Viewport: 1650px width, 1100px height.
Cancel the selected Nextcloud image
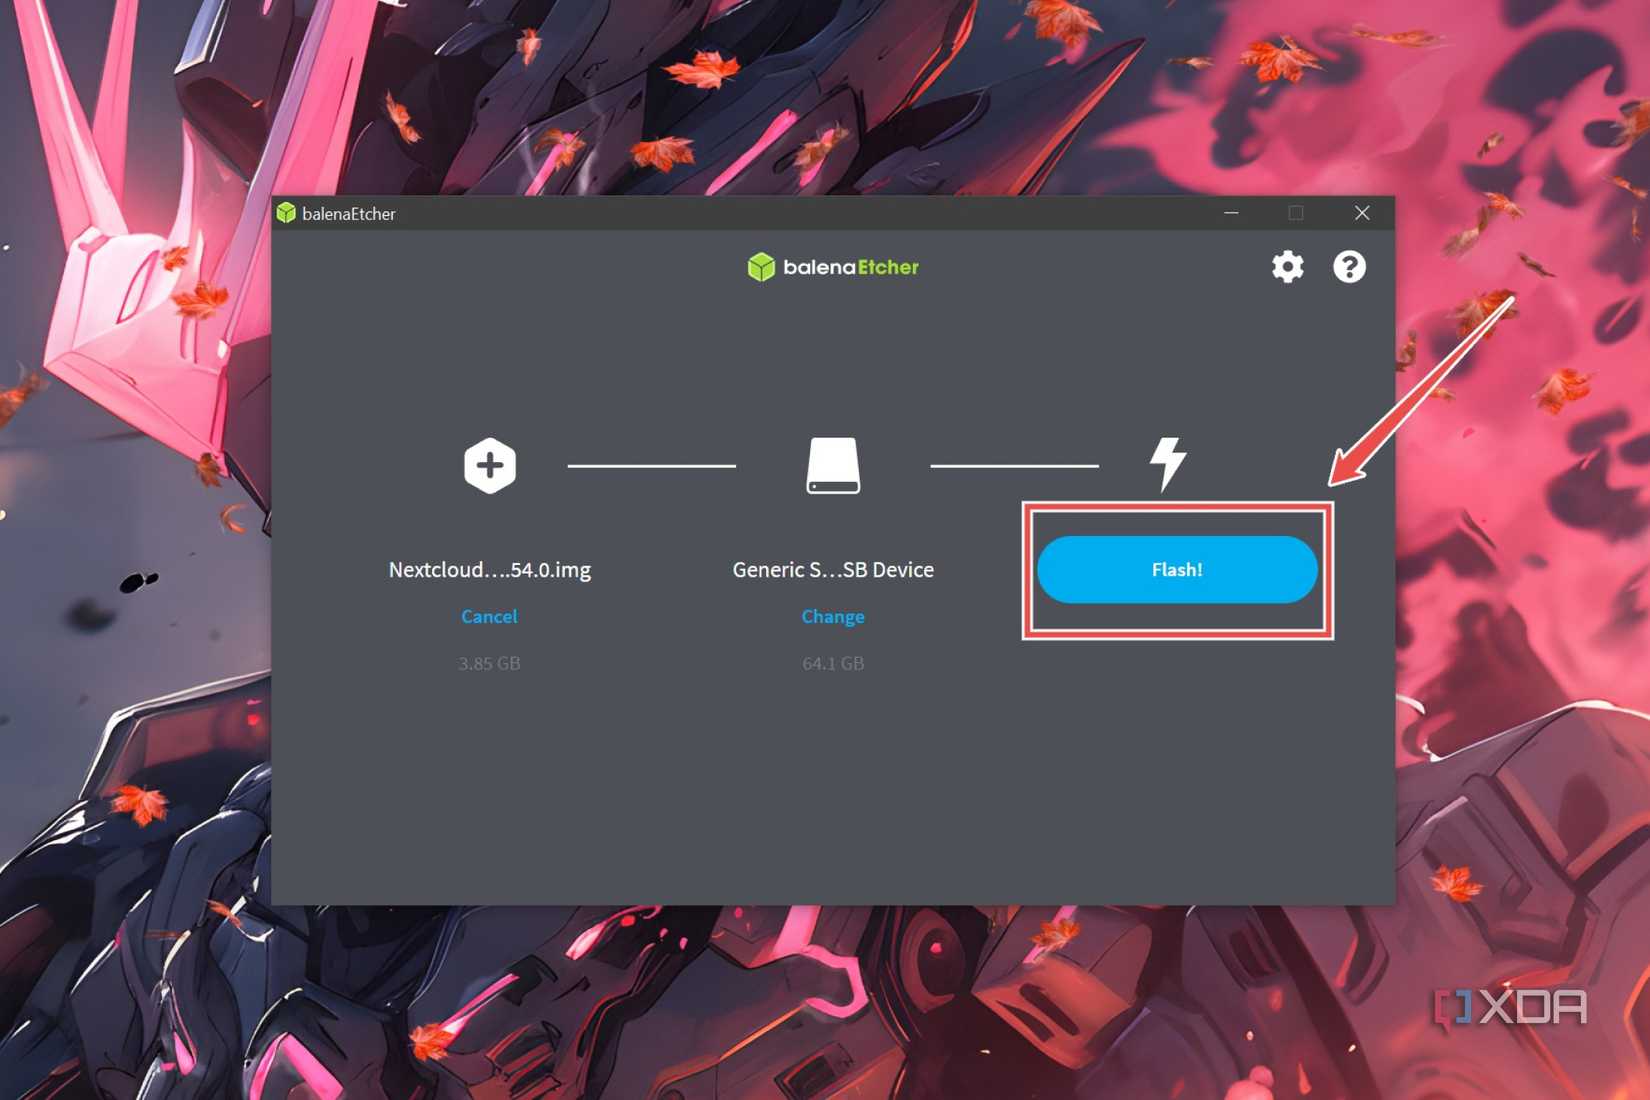click(489, 616)
